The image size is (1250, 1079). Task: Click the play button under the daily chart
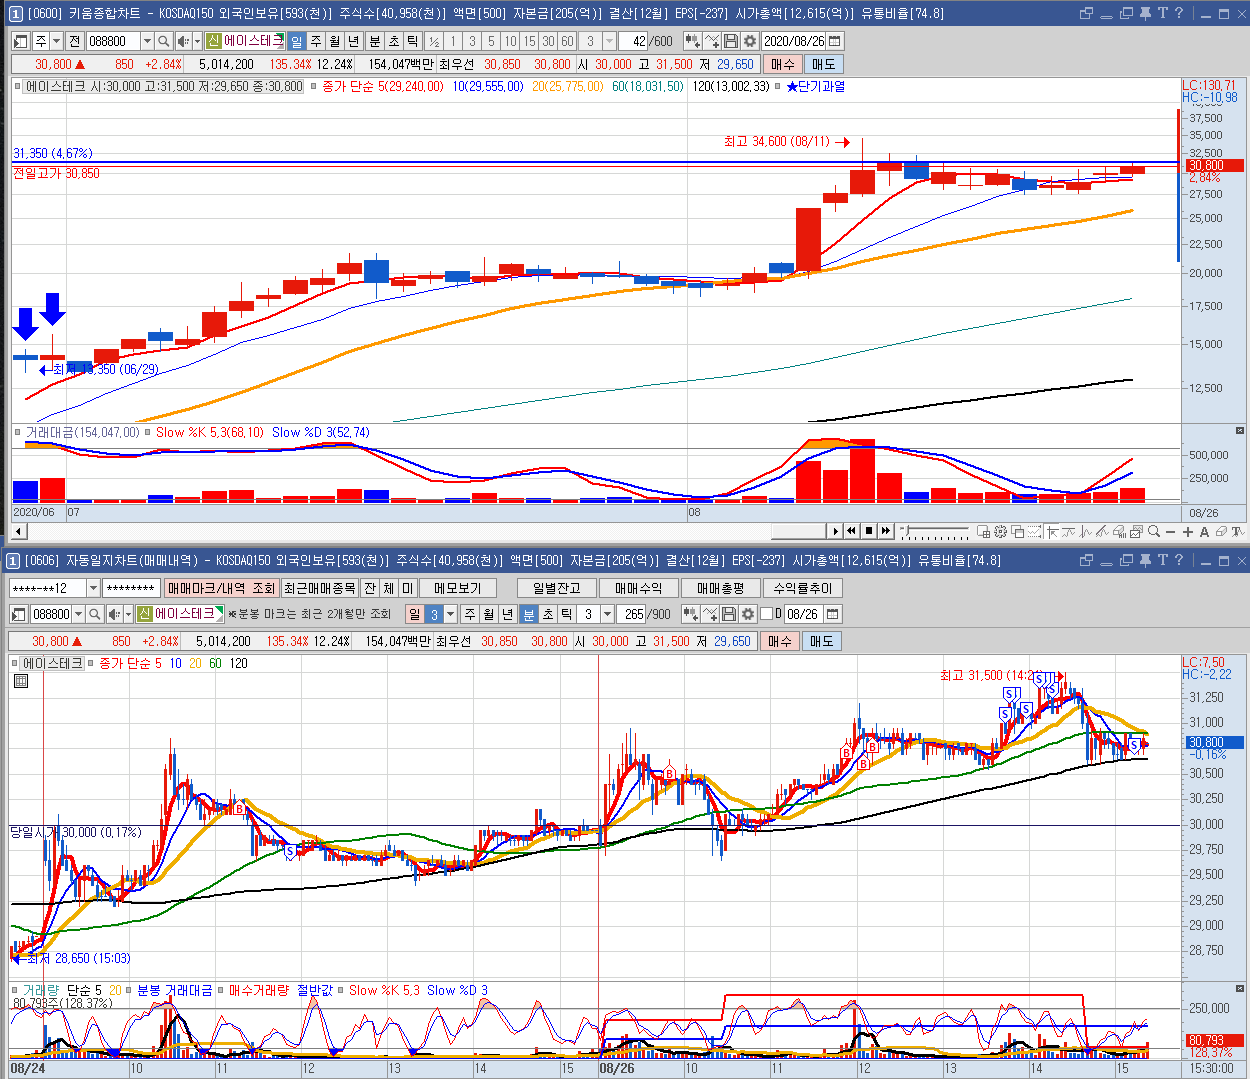(835, 531)
